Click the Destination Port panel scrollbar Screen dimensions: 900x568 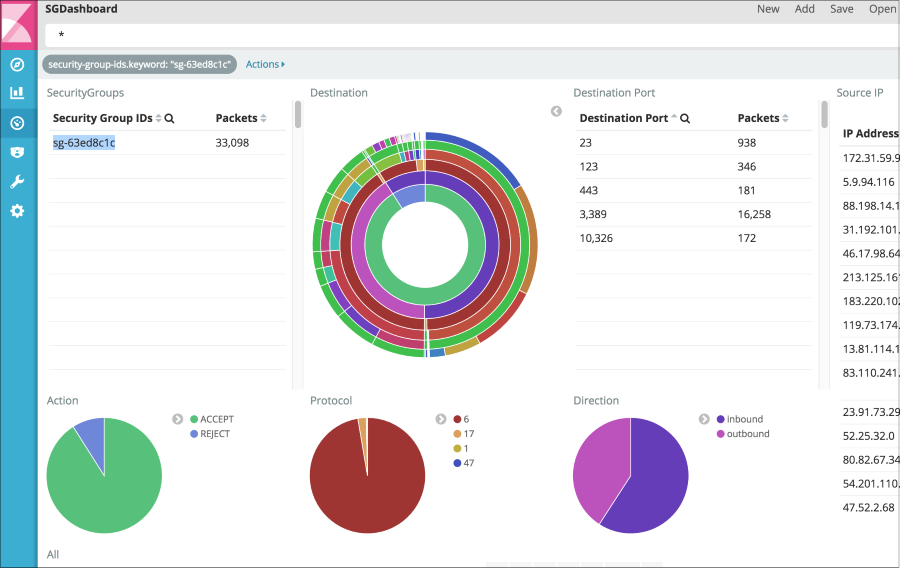click(x=825, y=115)
